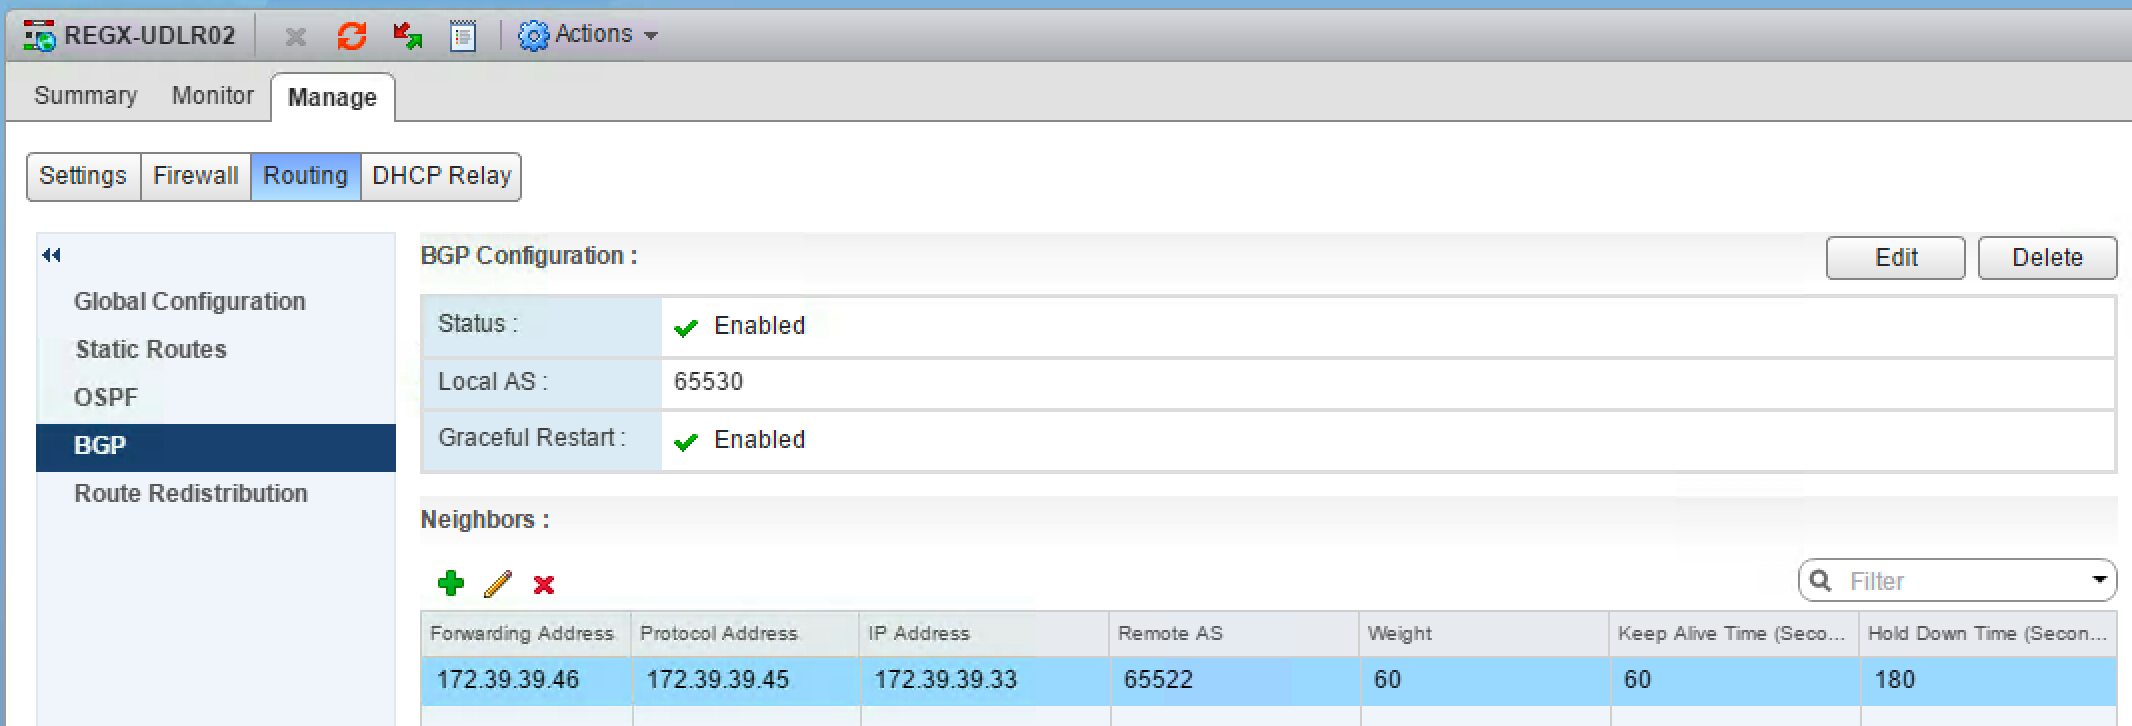
Task: Delete selected neighbor with red X icon
Action: click(544, 584)
